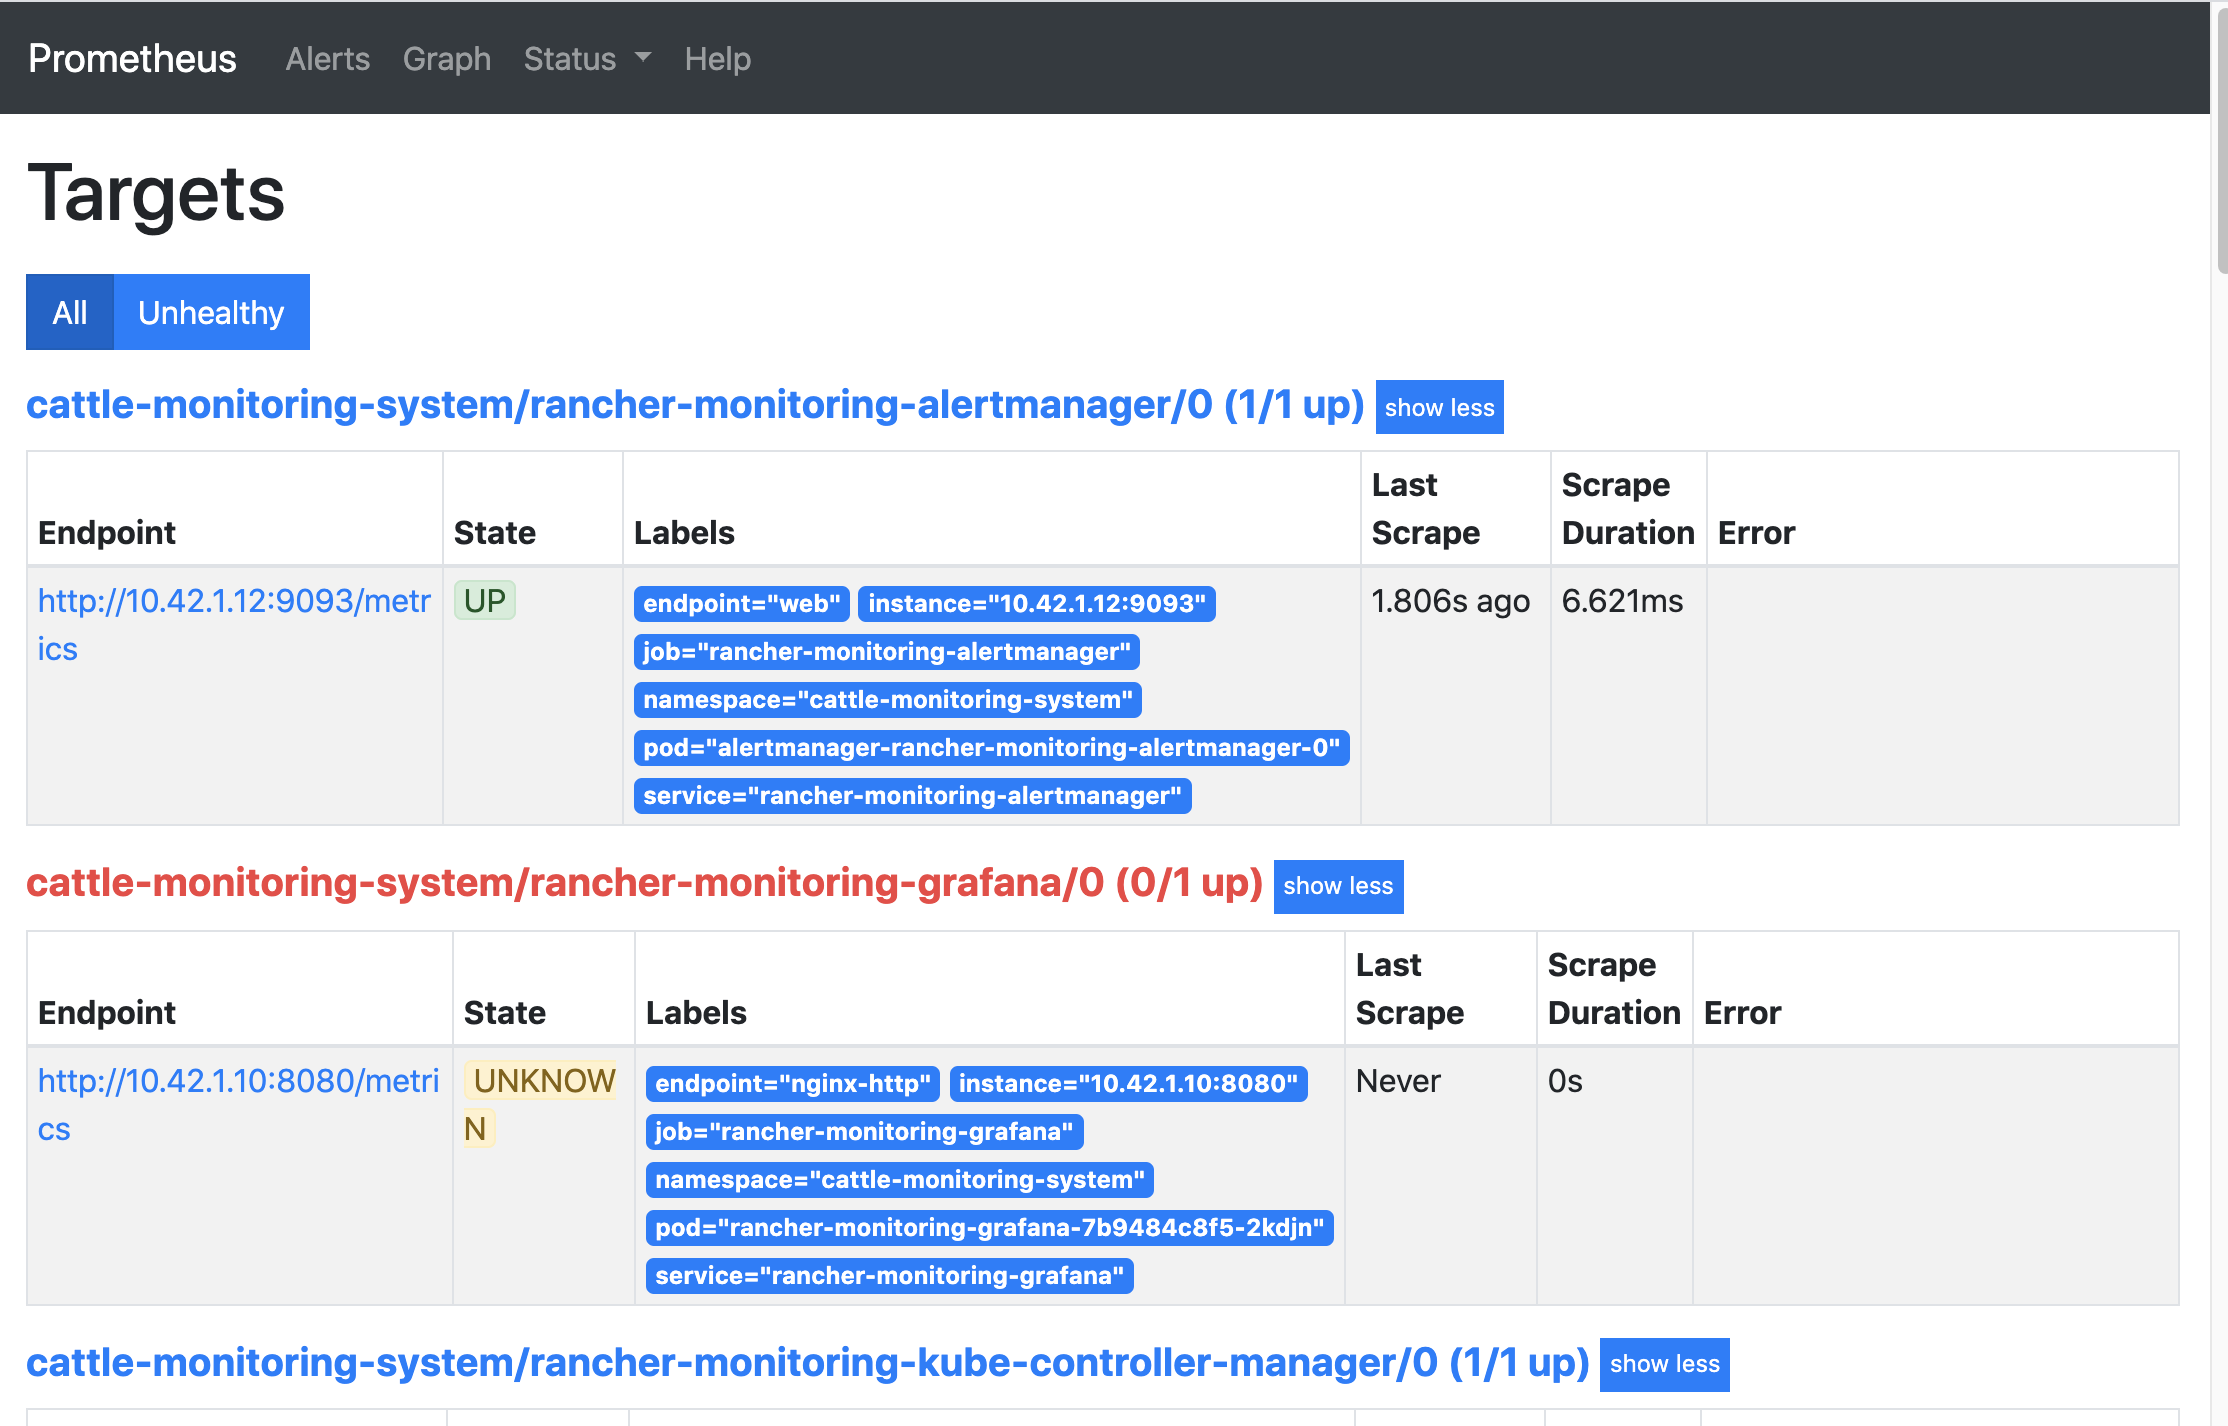The image size is (2228, 1426).
Task: Open the Status dropdown menu
Action: [x=581, y=57]
